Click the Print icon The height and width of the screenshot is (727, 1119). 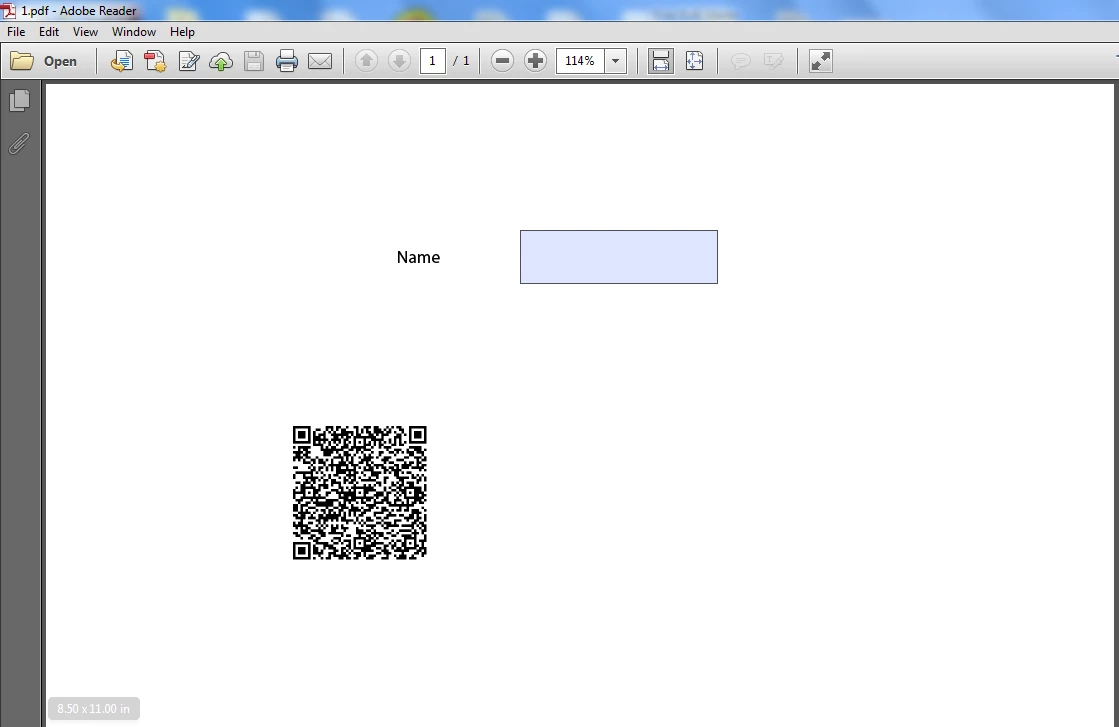point(287,61)
